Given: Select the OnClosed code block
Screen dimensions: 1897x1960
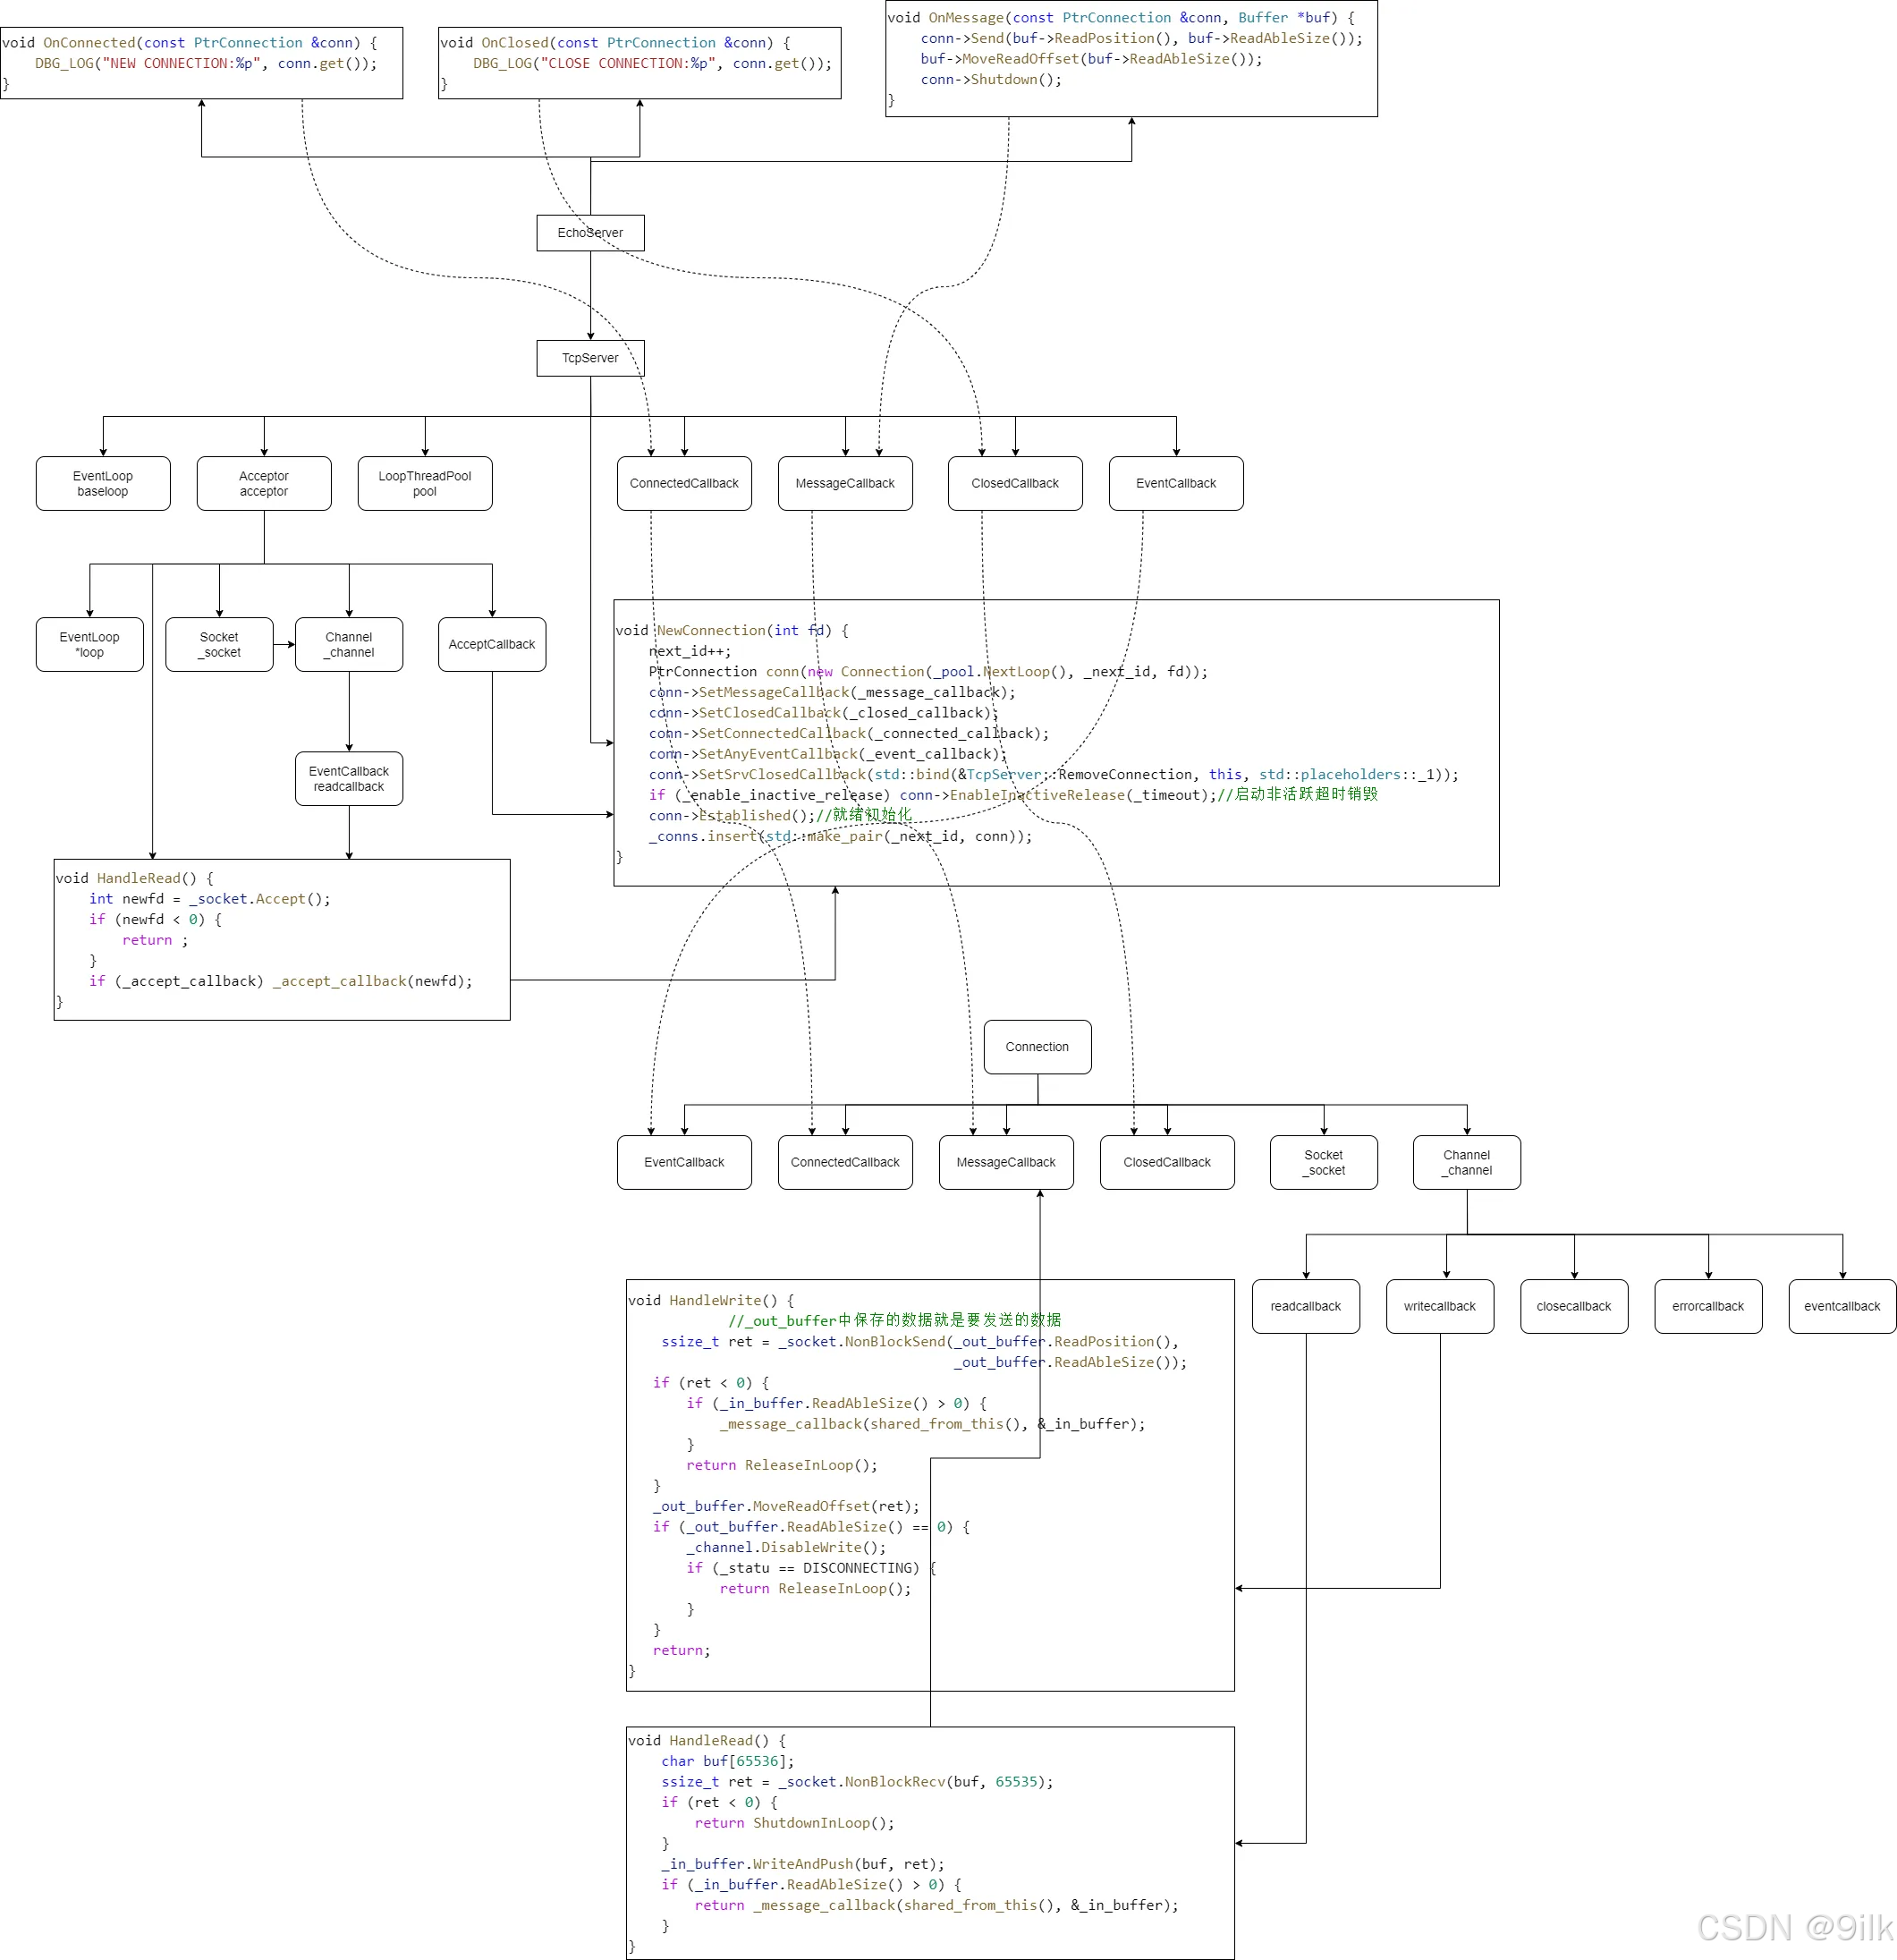Looking at the screenshot, I should [x=640, y=62].
